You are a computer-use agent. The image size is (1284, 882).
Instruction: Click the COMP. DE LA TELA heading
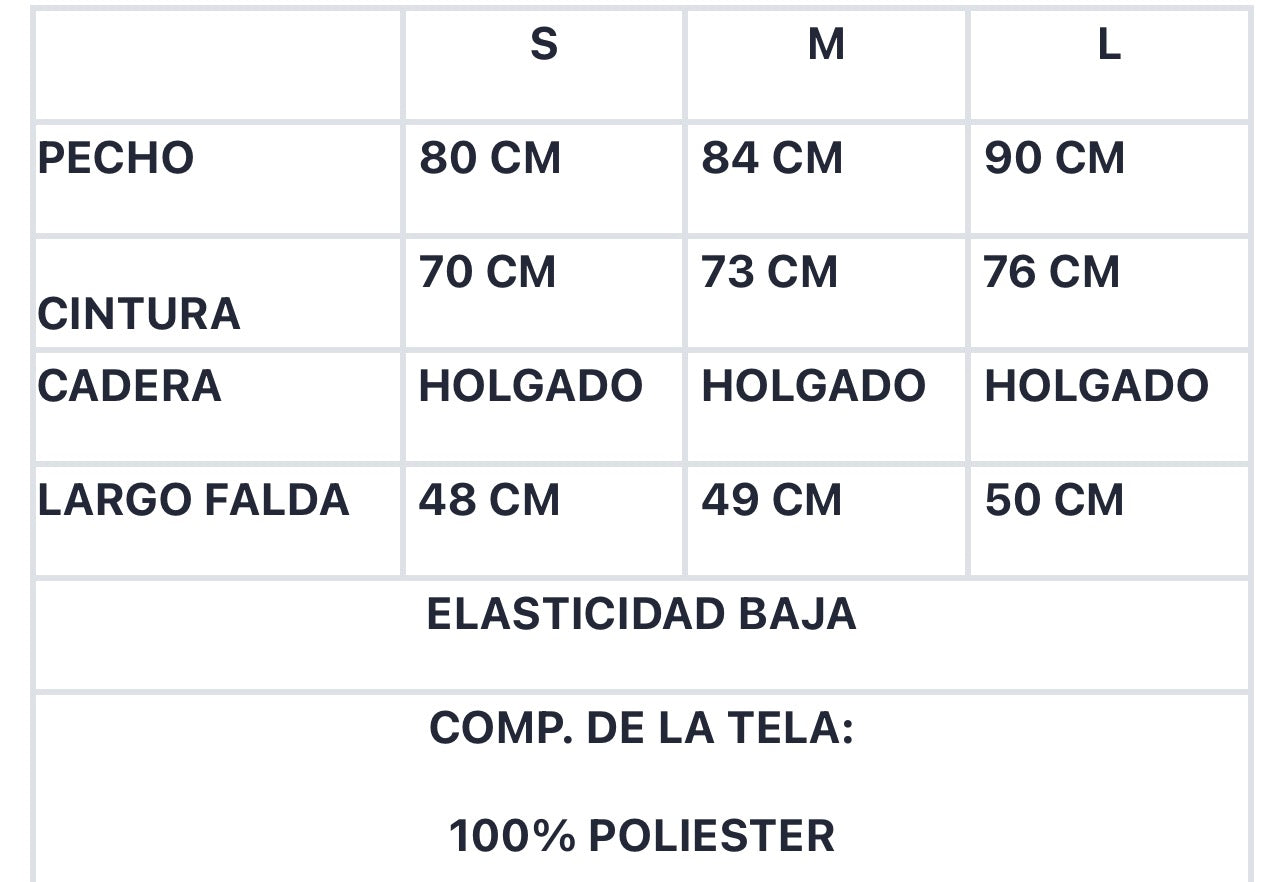(641, 728)
